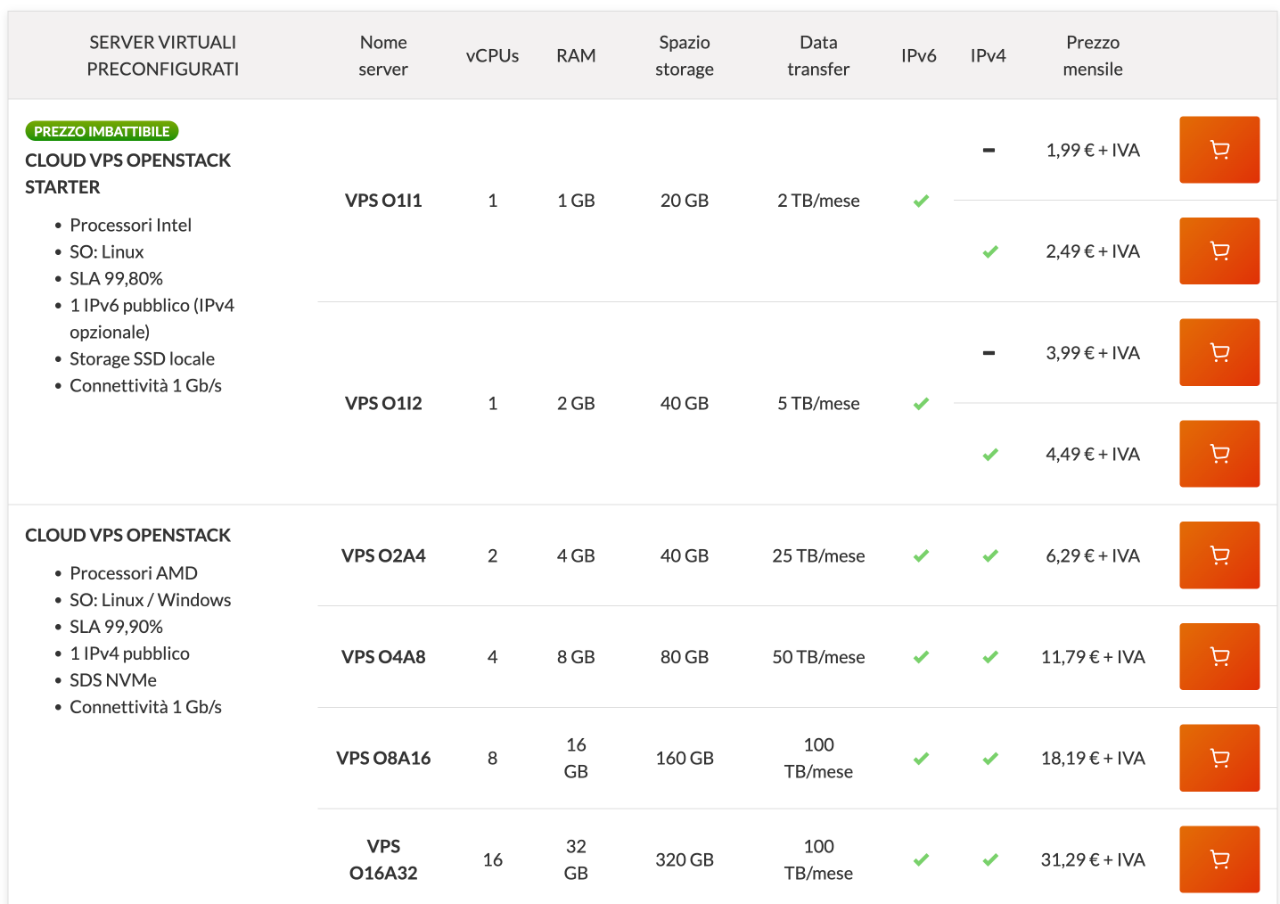Add the 4,49 € VPS O1I2 to cart
Image resolution: width=1280 pixels, height=904 pixels.
[x=1219, y=454]
